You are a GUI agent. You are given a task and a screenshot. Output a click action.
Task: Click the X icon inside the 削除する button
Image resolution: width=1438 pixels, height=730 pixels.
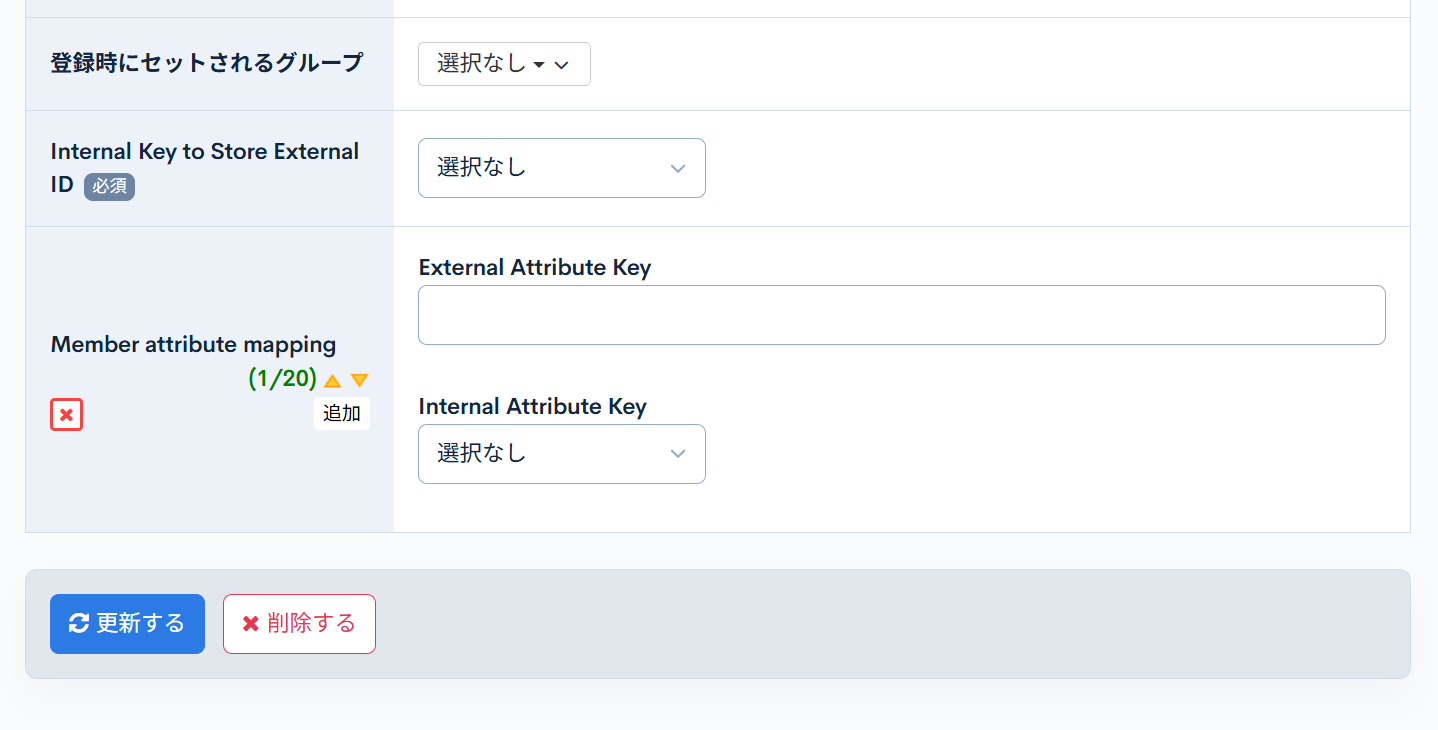(250, 623)
